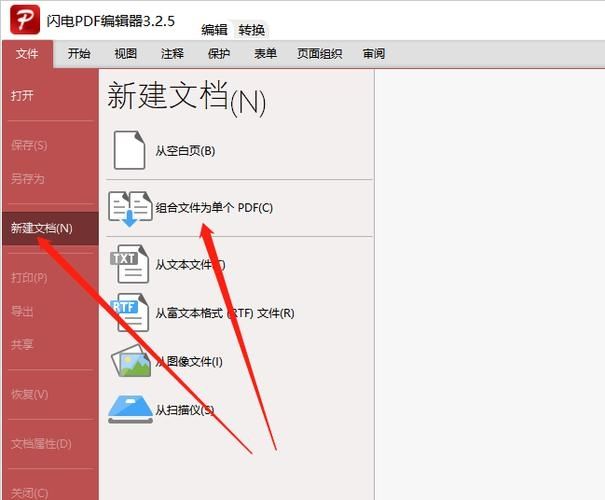
Task: Click 转换 in the title bar
Action: tap(252, 30)
